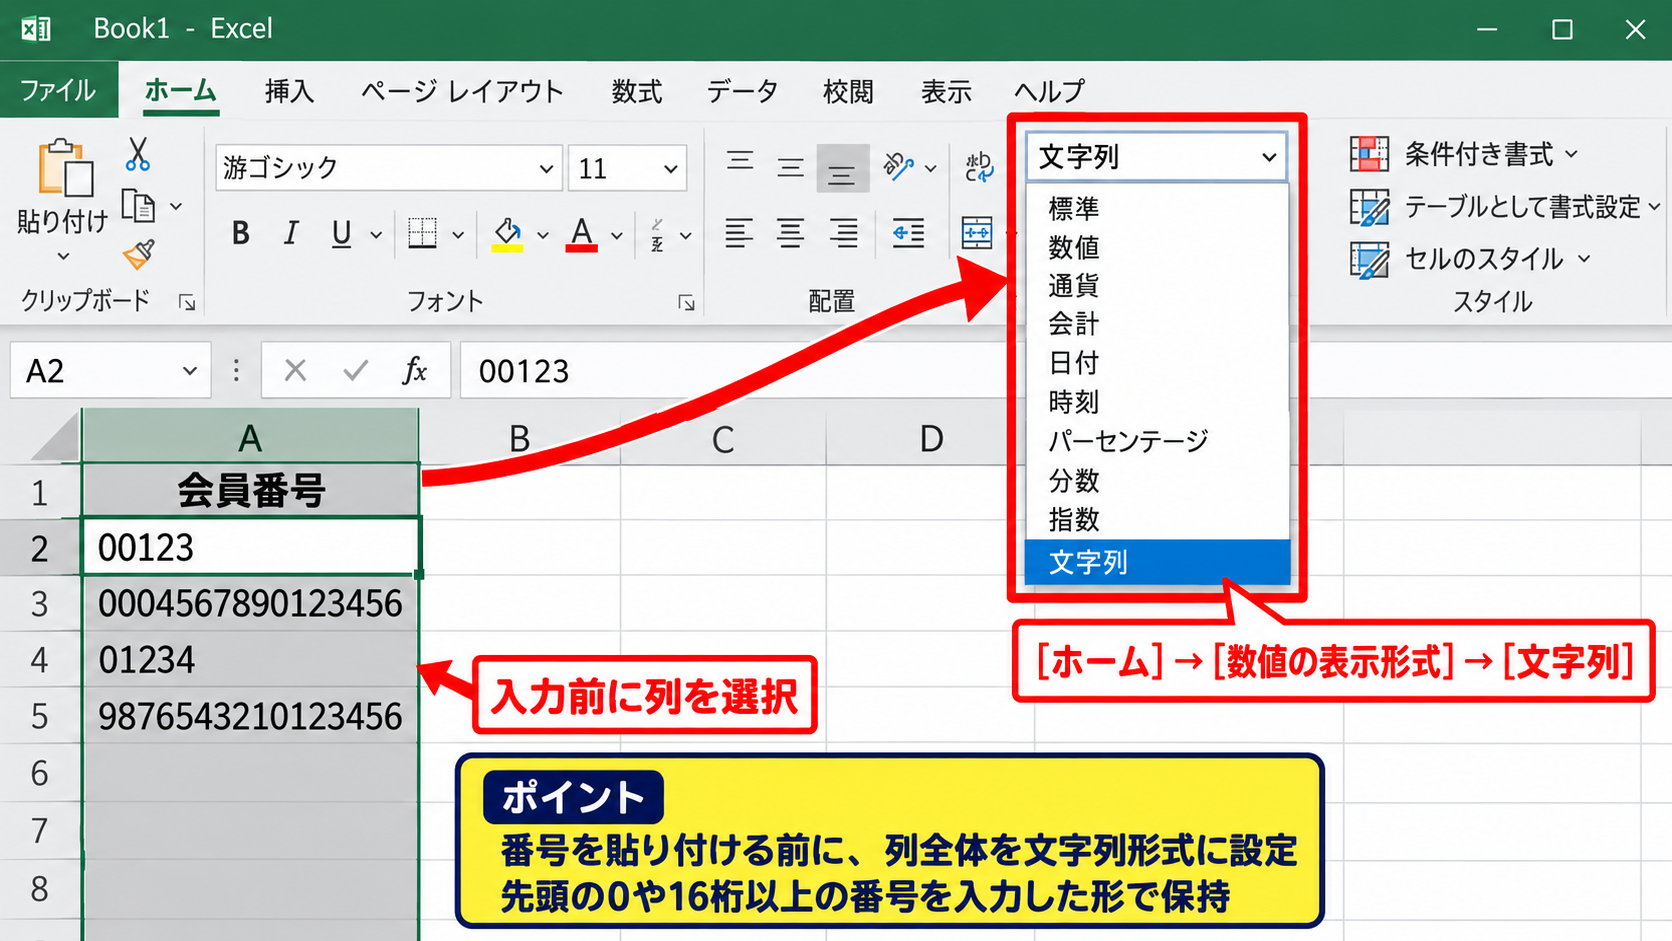The height and width of the screenshot is (941, 1672).
Task: Expand the Name Box A2 dropdown
Action: [x=189, y=371]
